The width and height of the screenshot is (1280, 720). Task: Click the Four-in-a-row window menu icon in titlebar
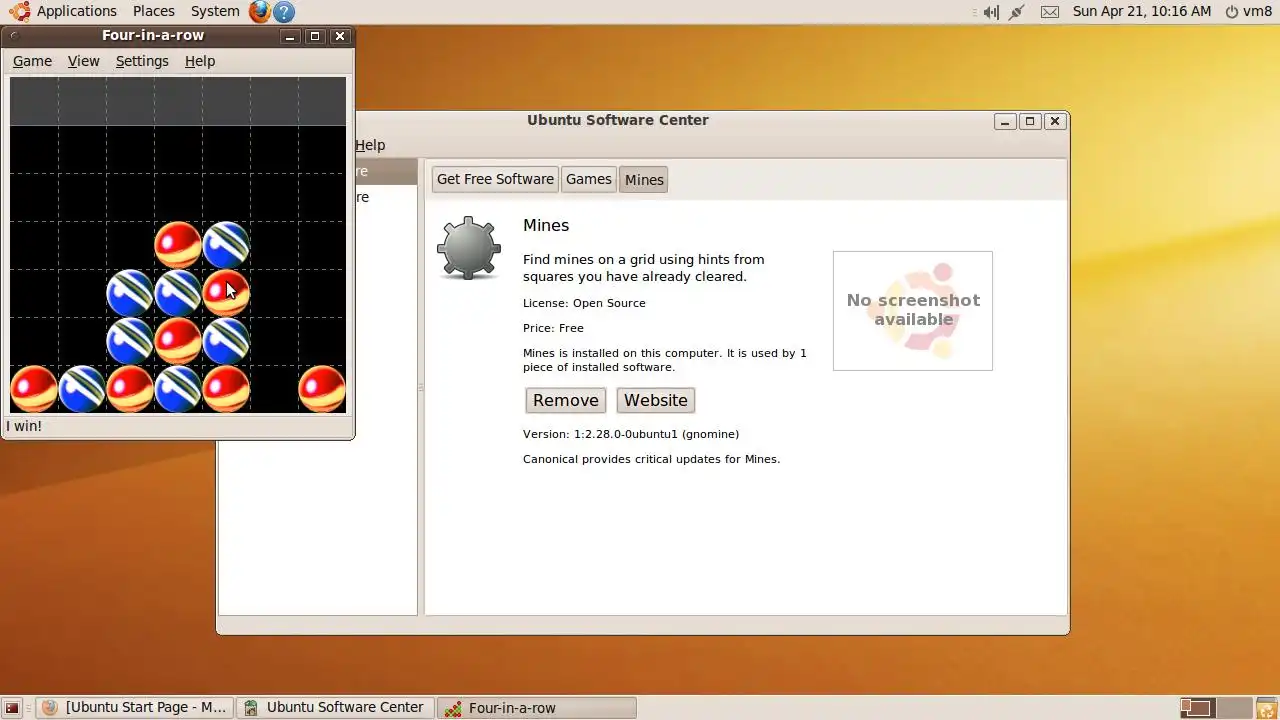click(14, 36)
